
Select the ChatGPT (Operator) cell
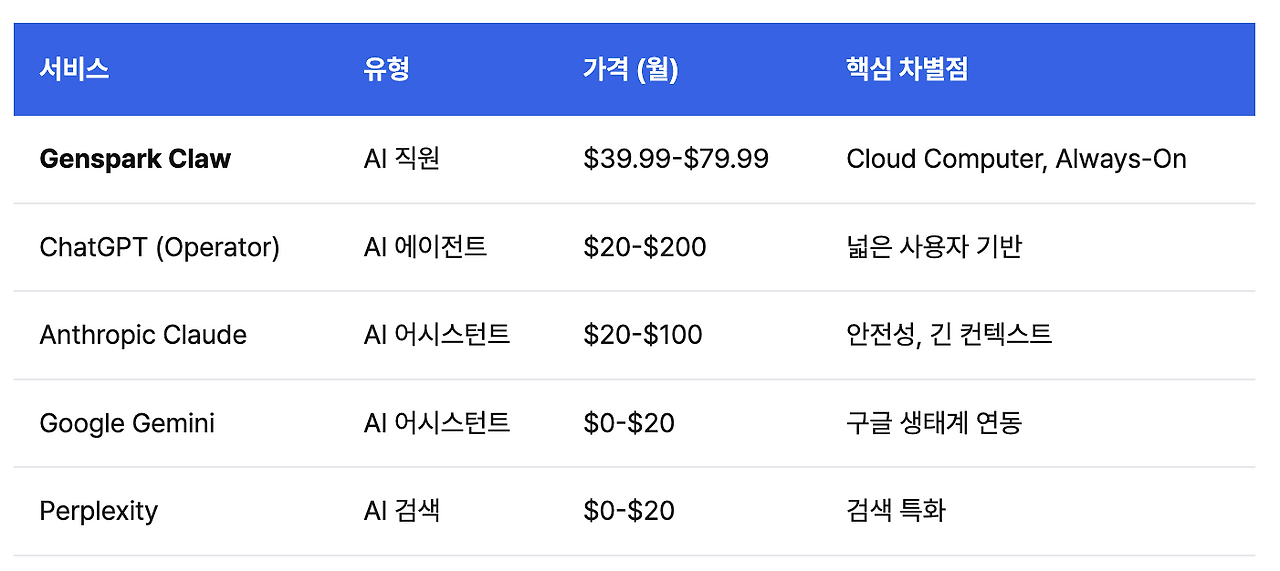(x=159, y=247)
